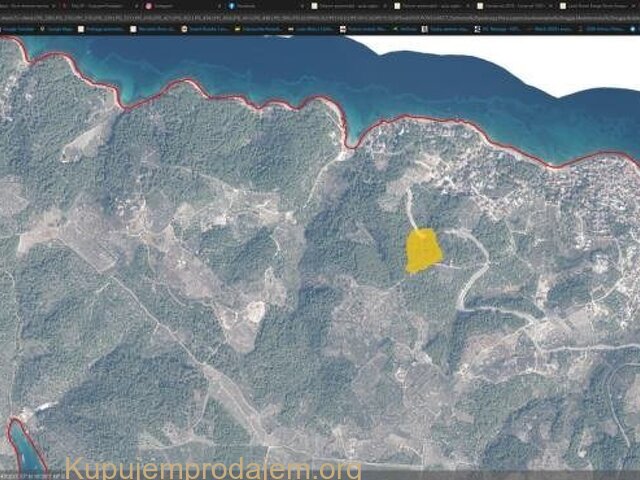Click the small bay in bottom-left corner
The image size is (640, 480).
point(24,445)
